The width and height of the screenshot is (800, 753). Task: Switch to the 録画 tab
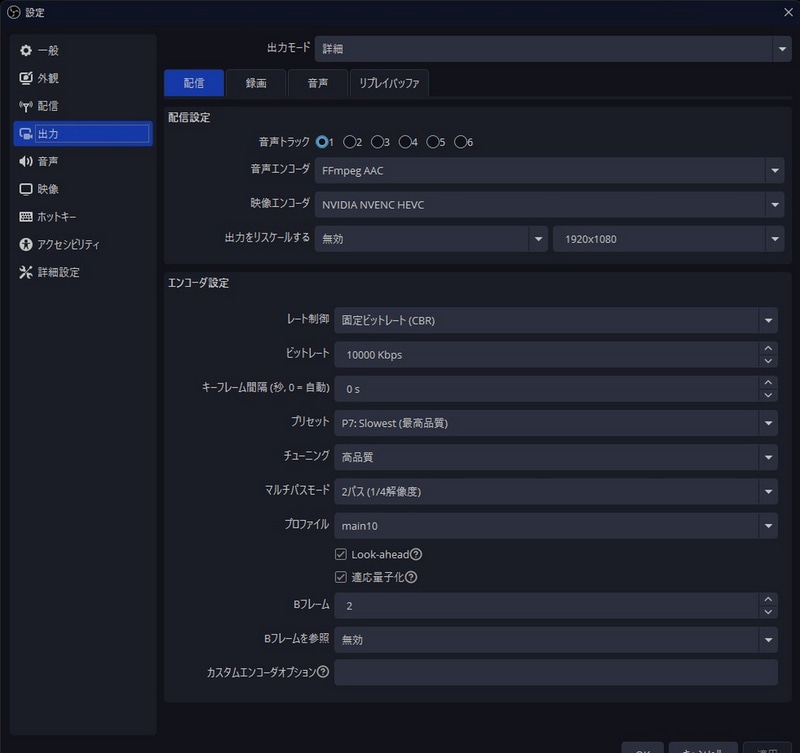click(256, 83)
